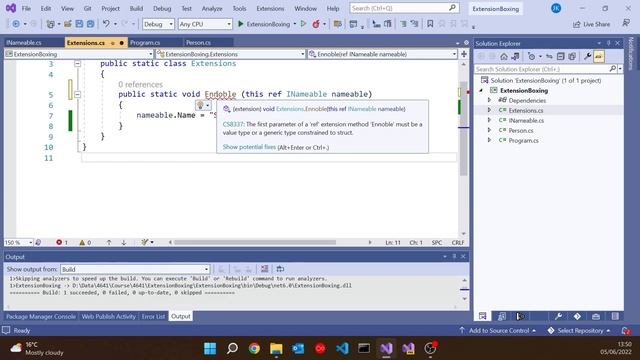Image resolution: width=640 pixels, height=360 pixels.
Task: Open the Extensions menu
Action: point(270,9)
